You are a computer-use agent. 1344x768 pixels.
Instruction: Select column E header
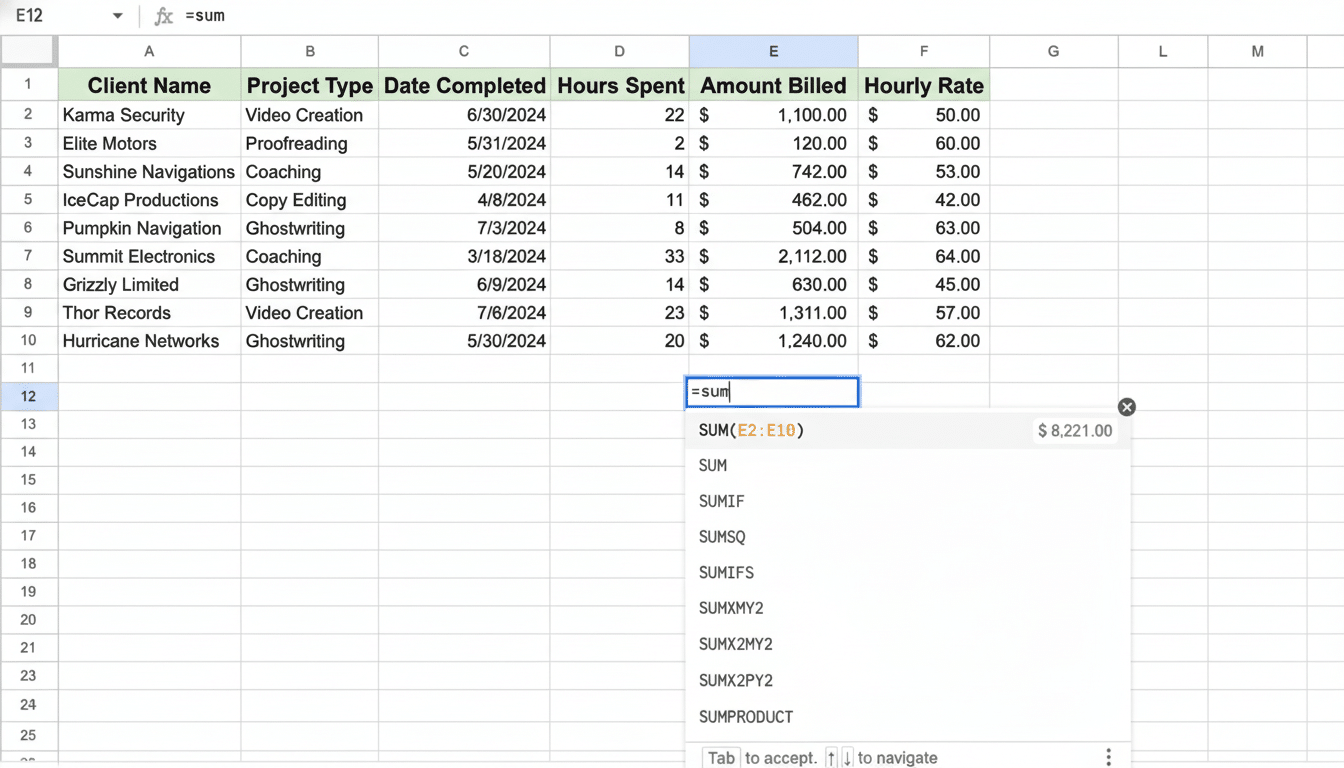click(773, 50)
